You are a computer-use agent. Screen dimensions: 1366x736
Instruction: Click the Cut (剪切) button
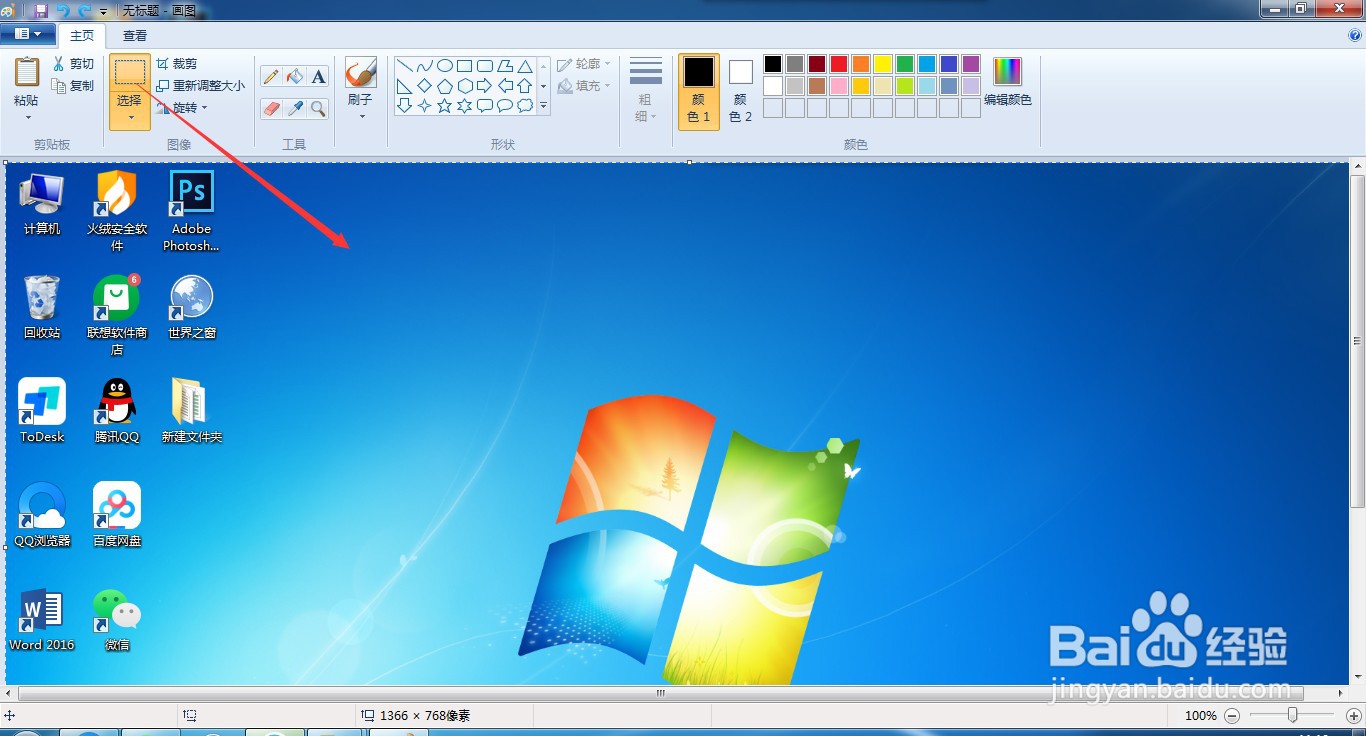click(73, 64)
